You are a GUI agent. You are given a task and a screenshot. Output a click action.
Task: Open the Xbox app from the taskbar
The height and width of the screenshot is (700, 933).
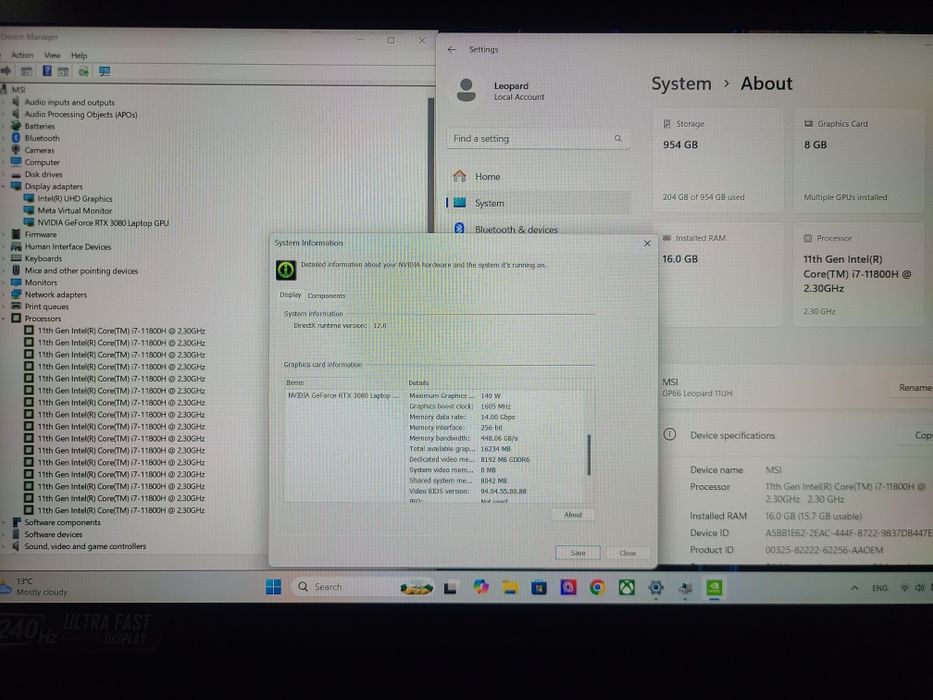click(626, 588)
